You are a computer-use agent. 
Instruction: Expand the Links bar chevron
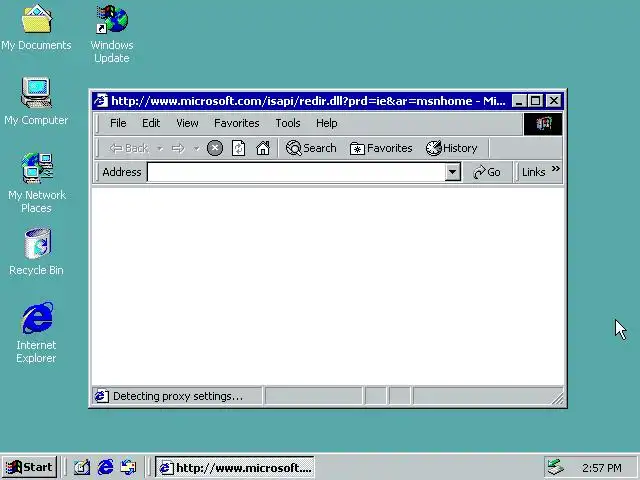[x=556, y=169]
